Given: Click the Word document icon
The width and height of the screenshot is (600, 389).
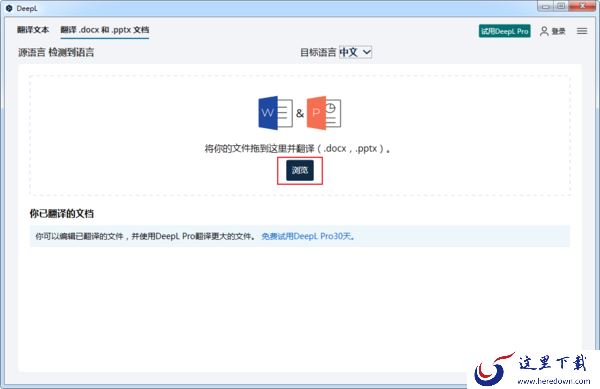Looking at the screenshot, I should [x=276, y=113].
